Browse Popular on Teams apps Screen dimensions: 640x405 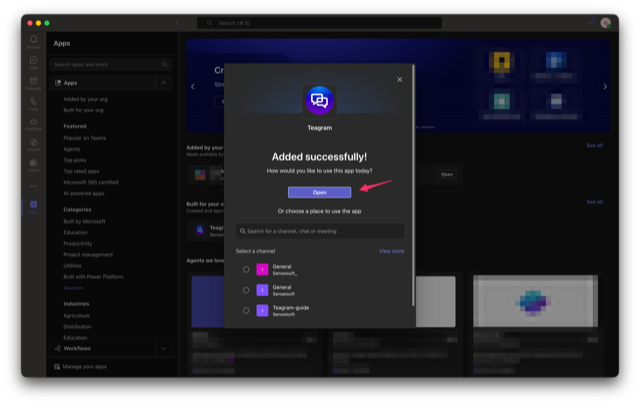coord(84,138)
